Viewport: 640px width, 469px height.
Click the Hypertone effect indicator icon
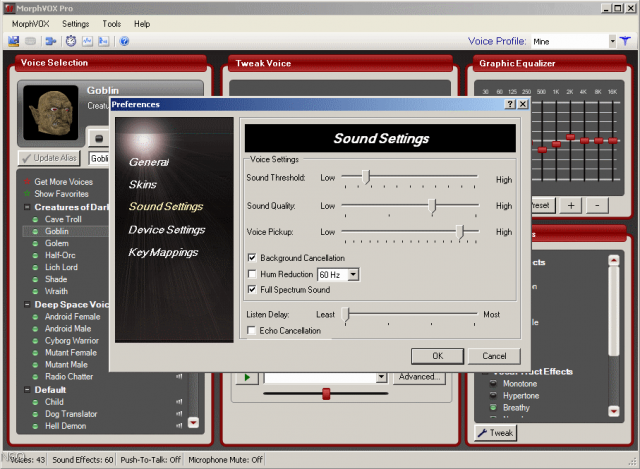tap(493, 396)
